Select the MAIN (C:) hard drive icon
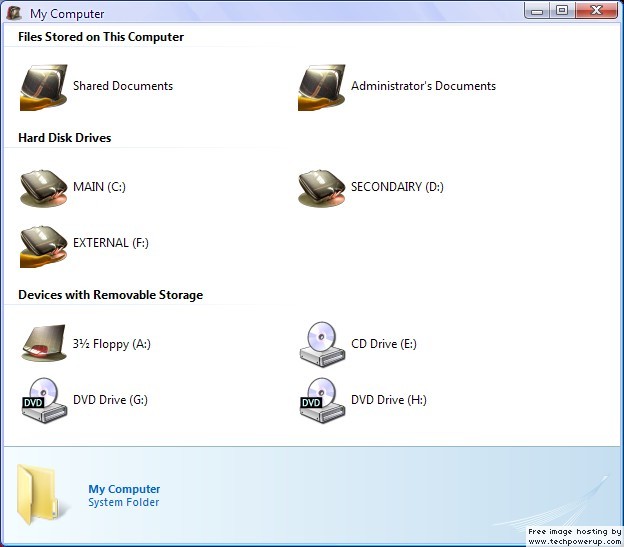624x547 pixels. click(x=43, y=187)
